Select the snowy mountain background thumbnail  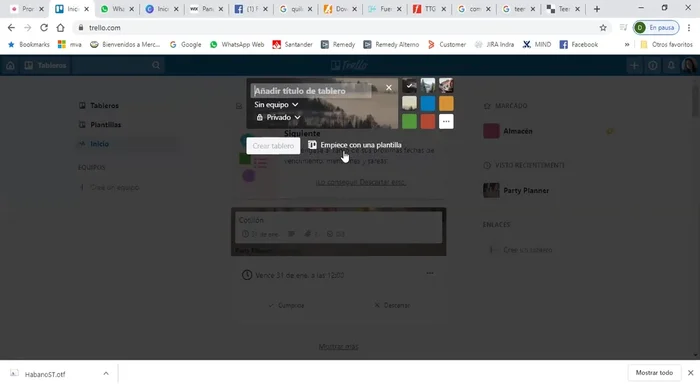(428, 85)
